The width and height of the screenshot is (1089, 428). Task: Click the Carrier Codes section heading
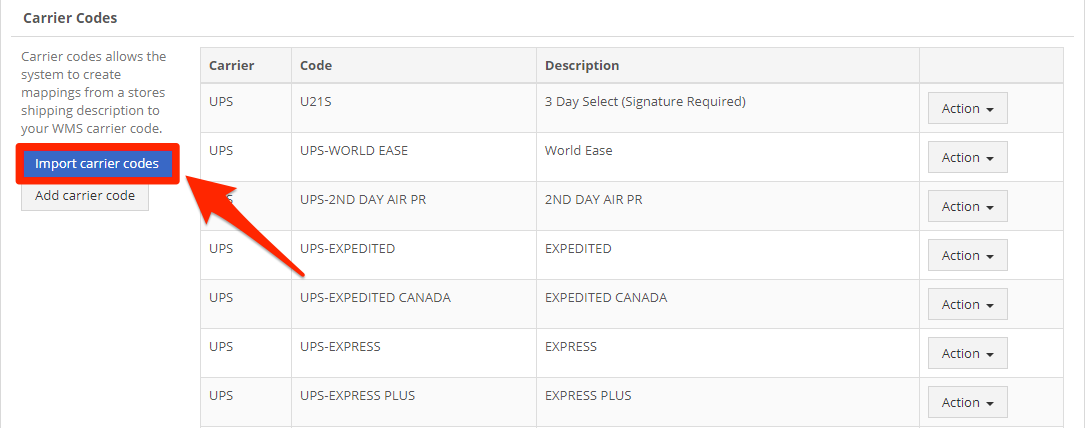[70, 18]
